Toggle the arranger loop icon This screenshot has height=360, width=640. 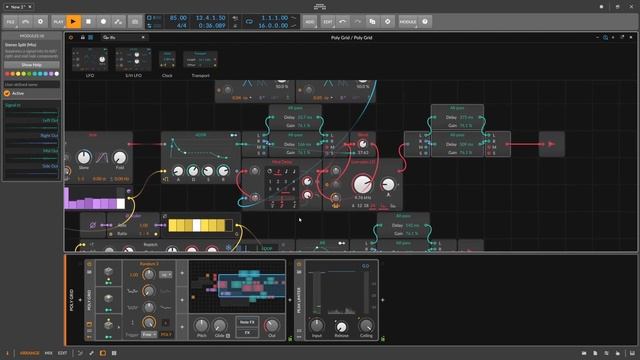click(249, 22)
